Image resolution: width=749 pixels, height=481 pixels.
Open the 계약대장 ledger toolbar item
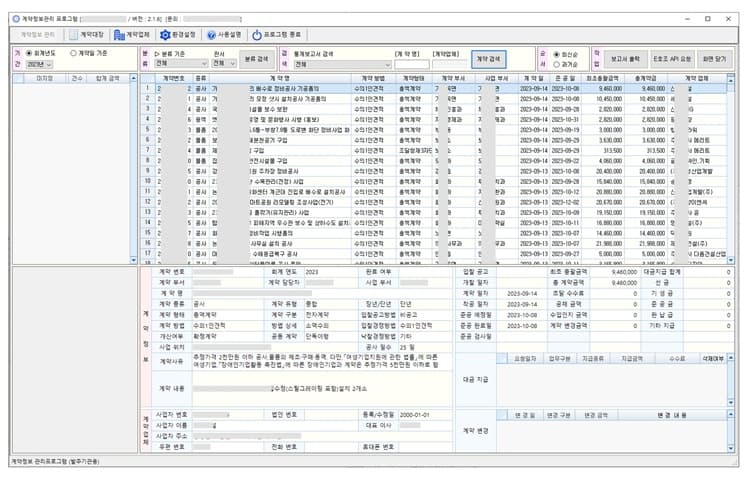click(x=86, y=35)
